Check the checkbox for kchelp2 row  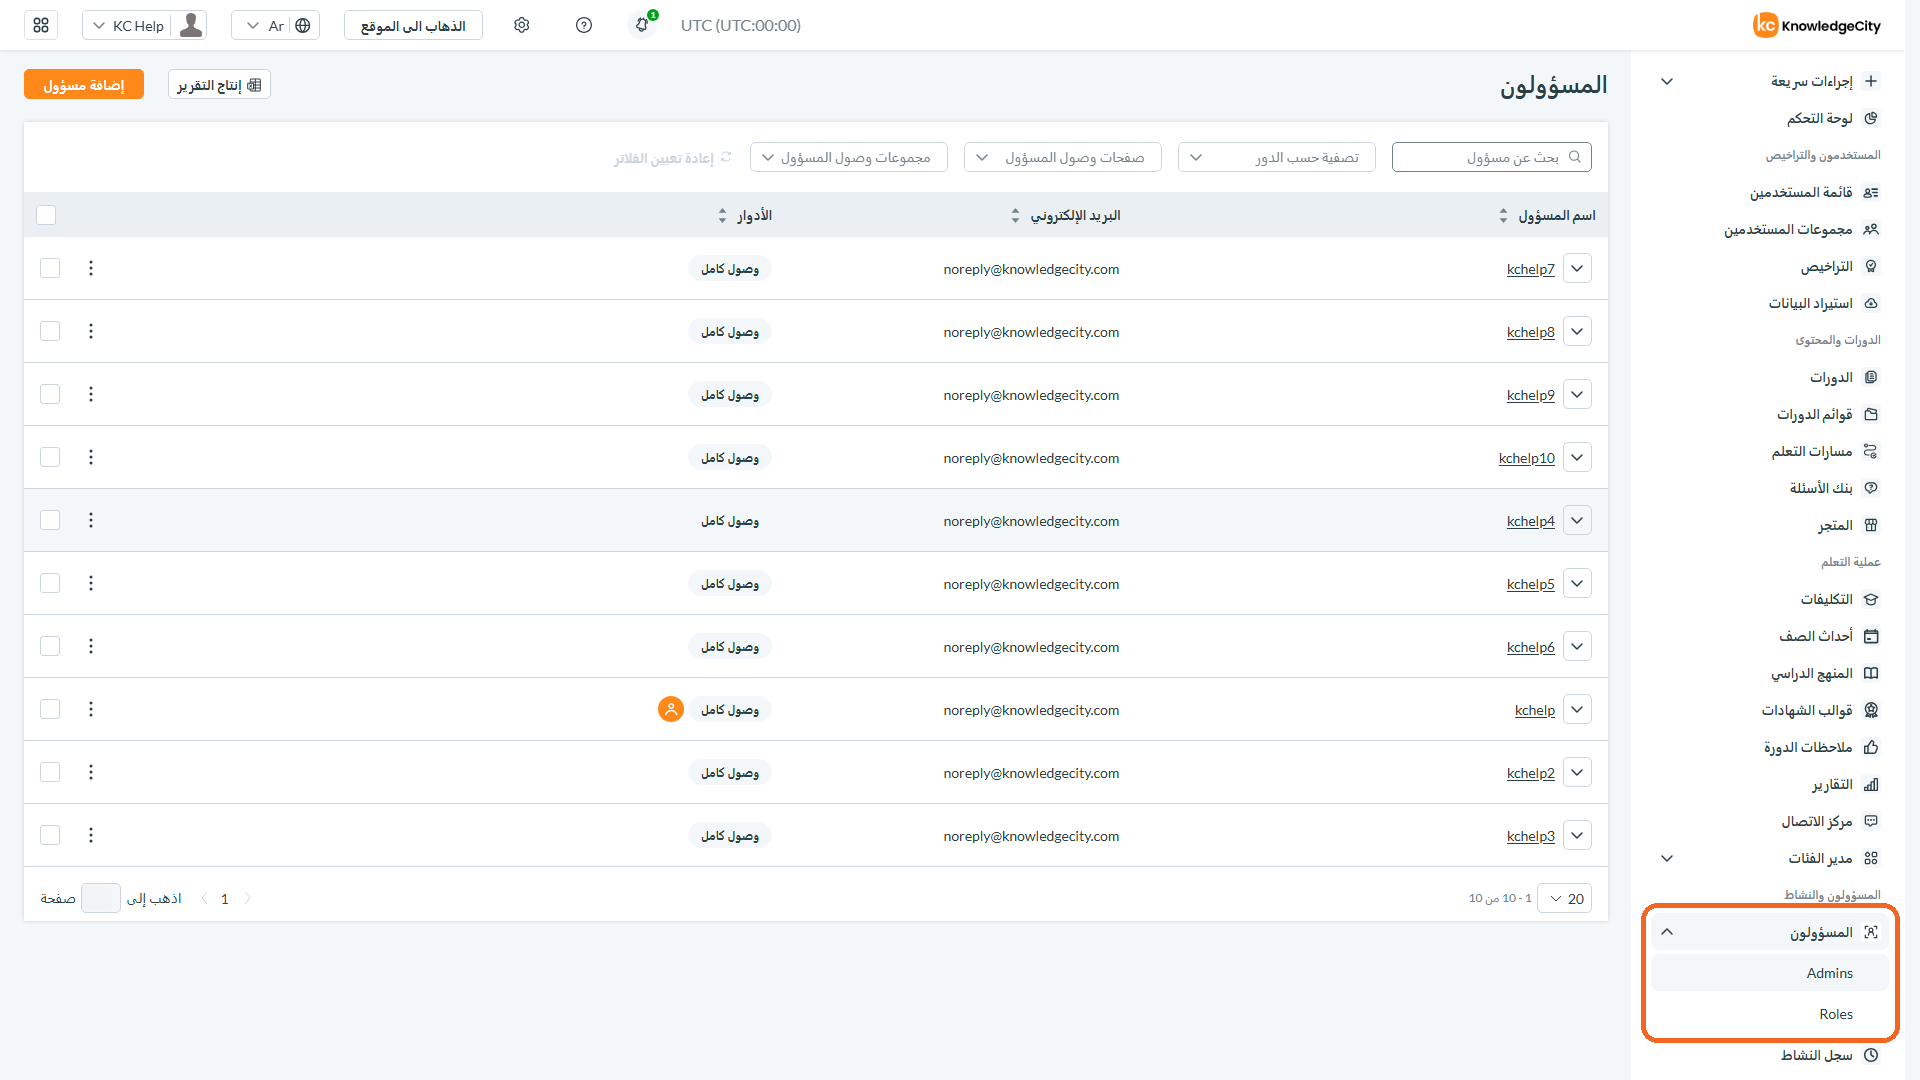point(50,772)
